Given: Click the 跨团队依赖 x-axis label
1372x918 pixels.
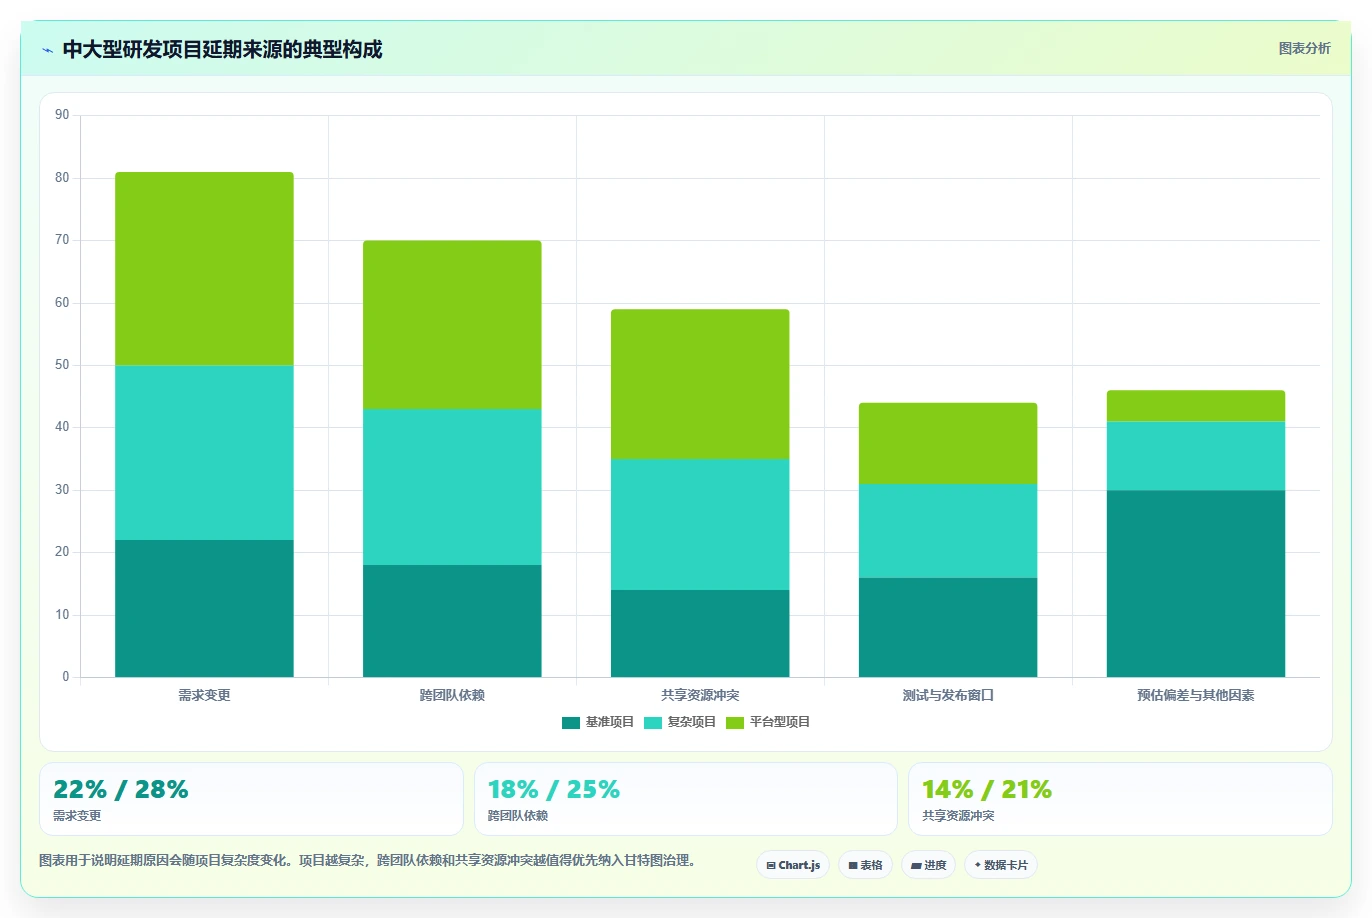Looking at the screenshot, I should coord(452,695).
